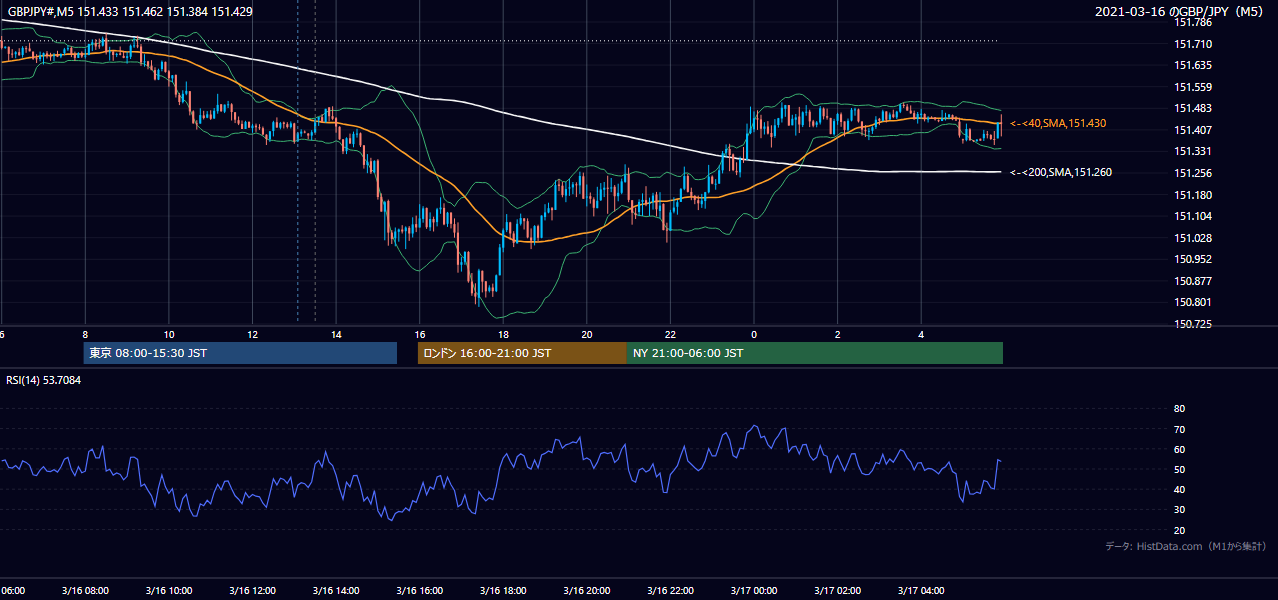Click the 3/16 10:00 date label
The width and height of the screenshot is (1278, 600).
pos(168,590)
